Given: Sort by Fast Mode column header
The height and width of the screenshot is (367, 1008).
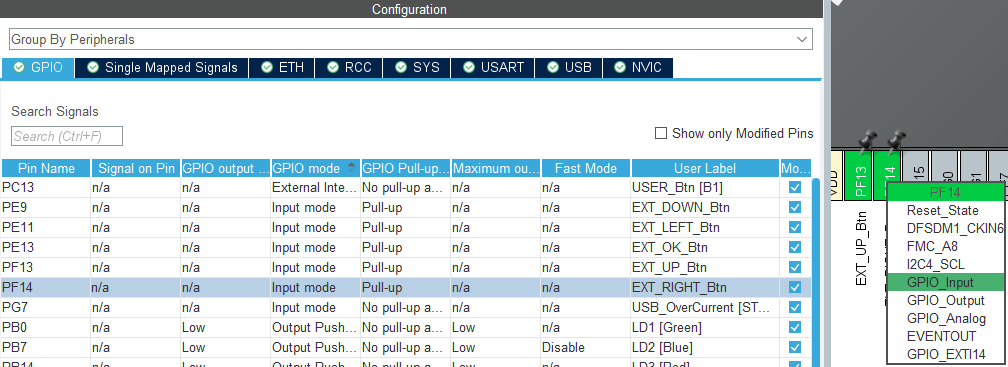Looking at the screenshot, I should (x=586, y=168).
